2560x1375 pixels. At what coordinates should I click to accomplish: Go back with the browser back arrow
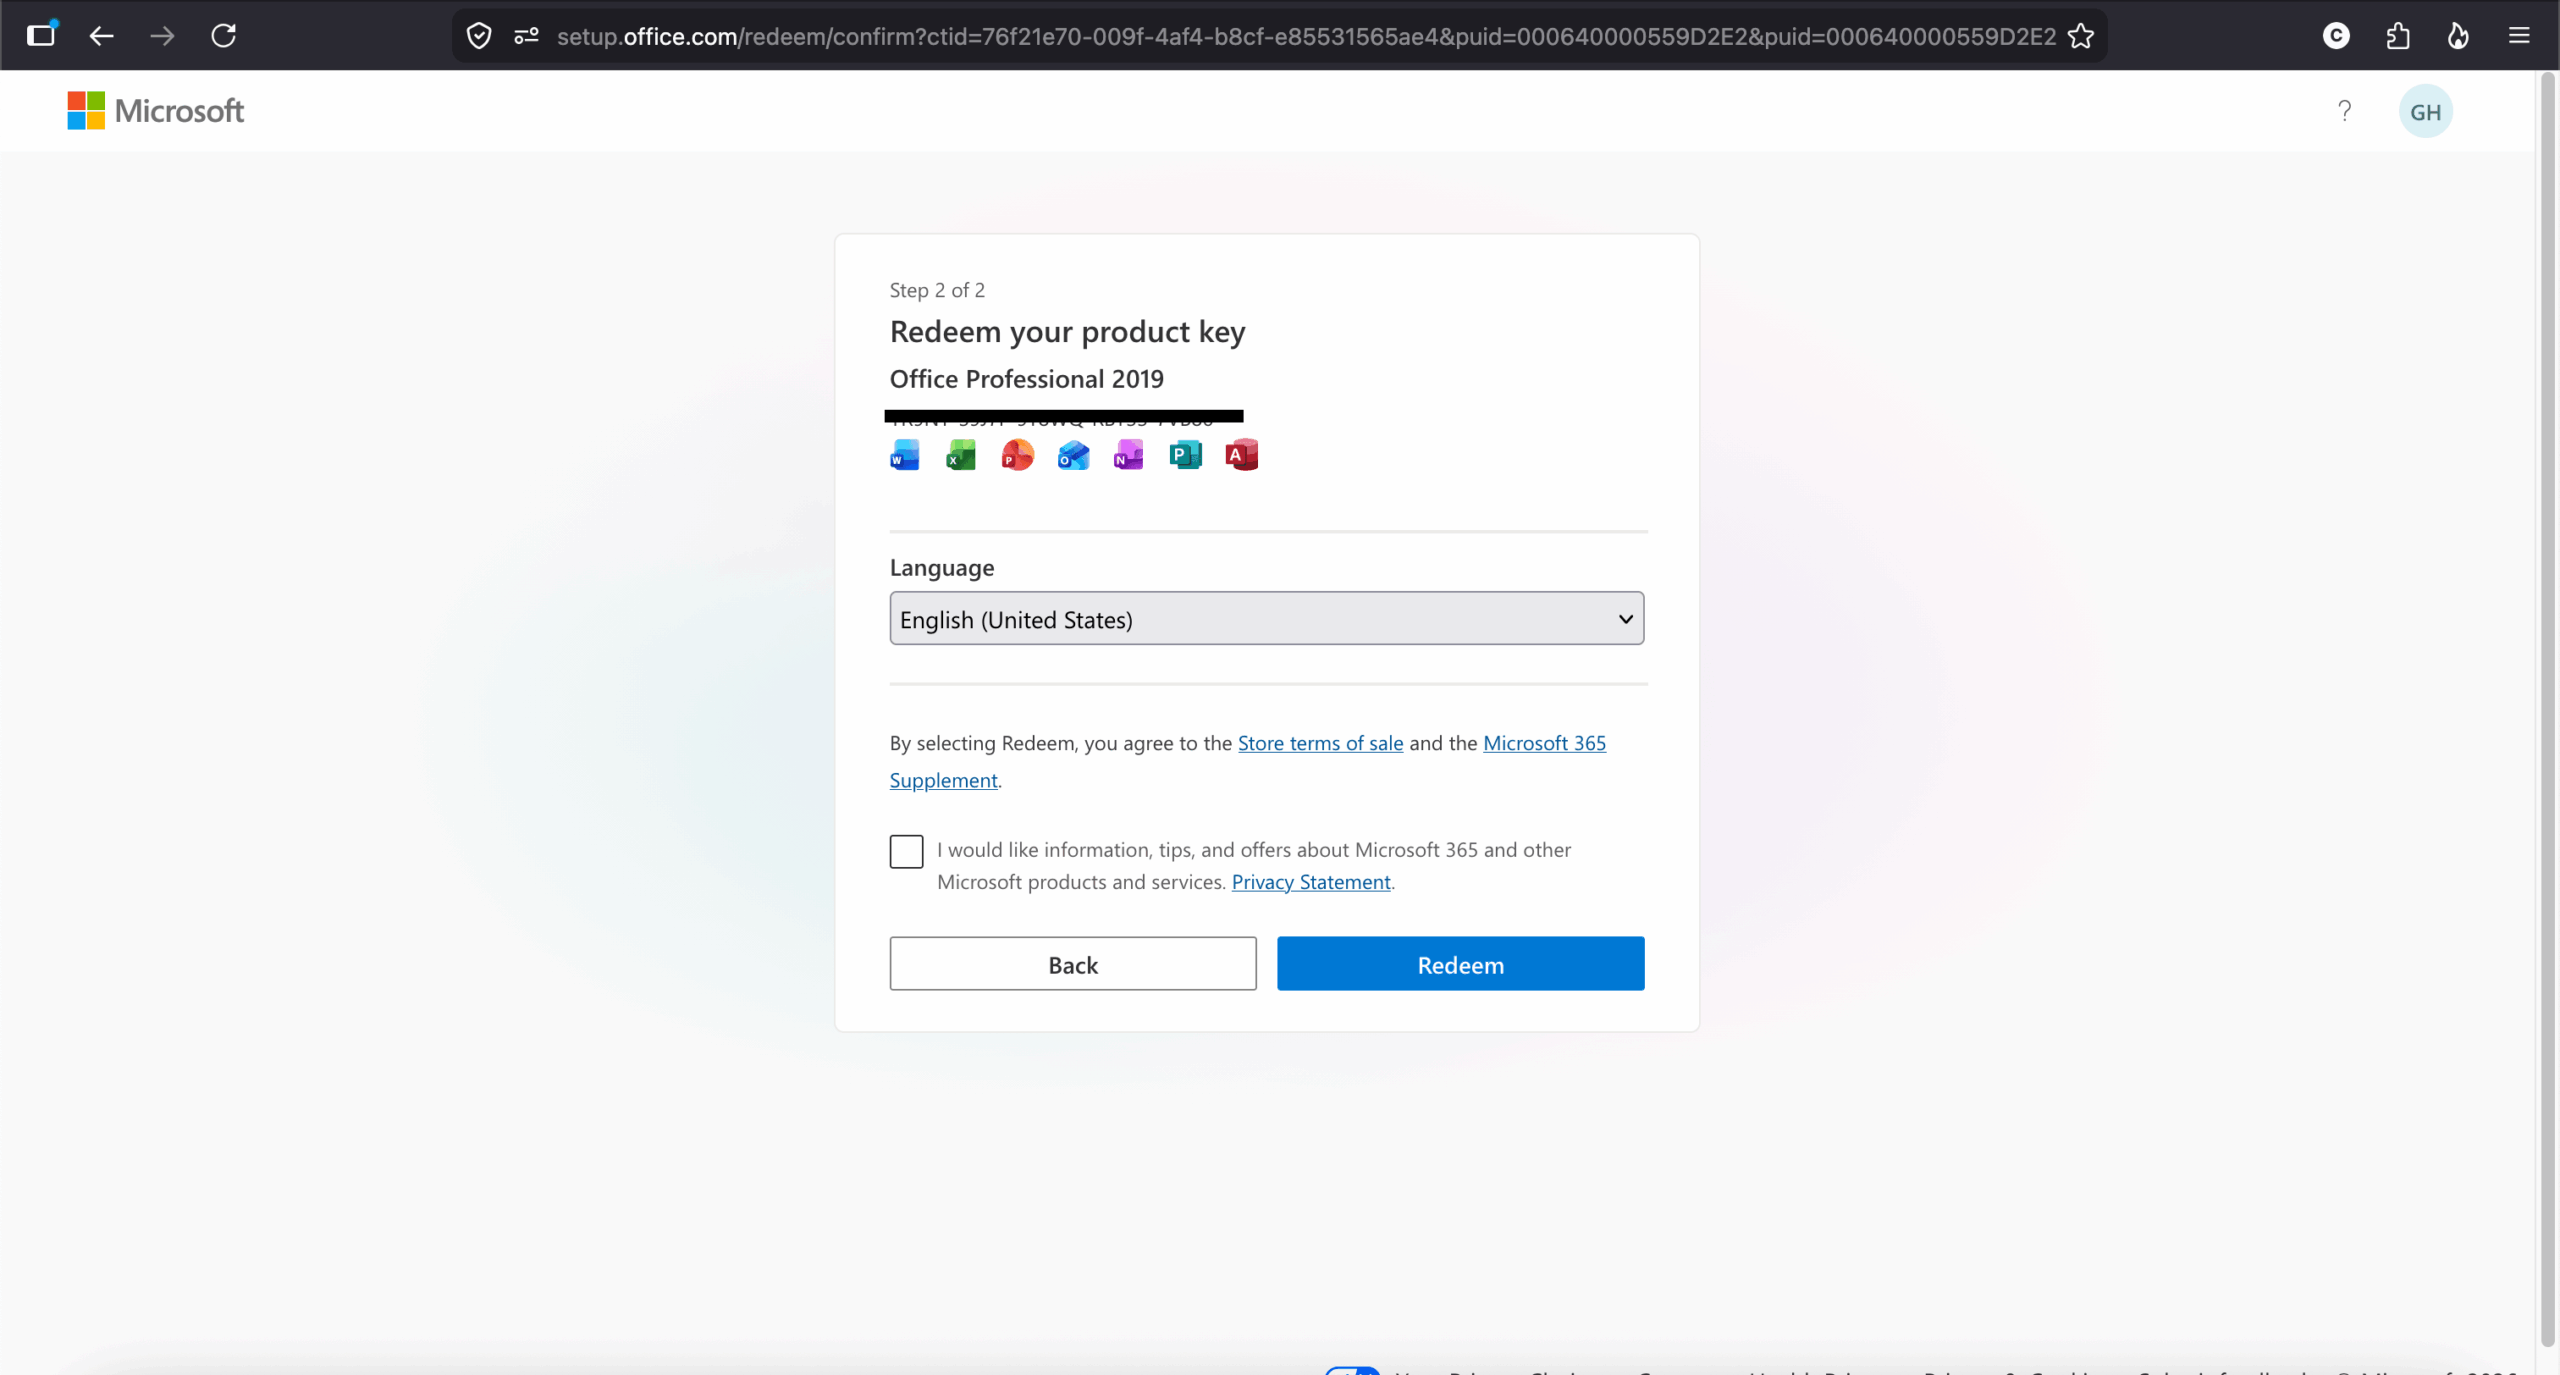tap(101, 36)
